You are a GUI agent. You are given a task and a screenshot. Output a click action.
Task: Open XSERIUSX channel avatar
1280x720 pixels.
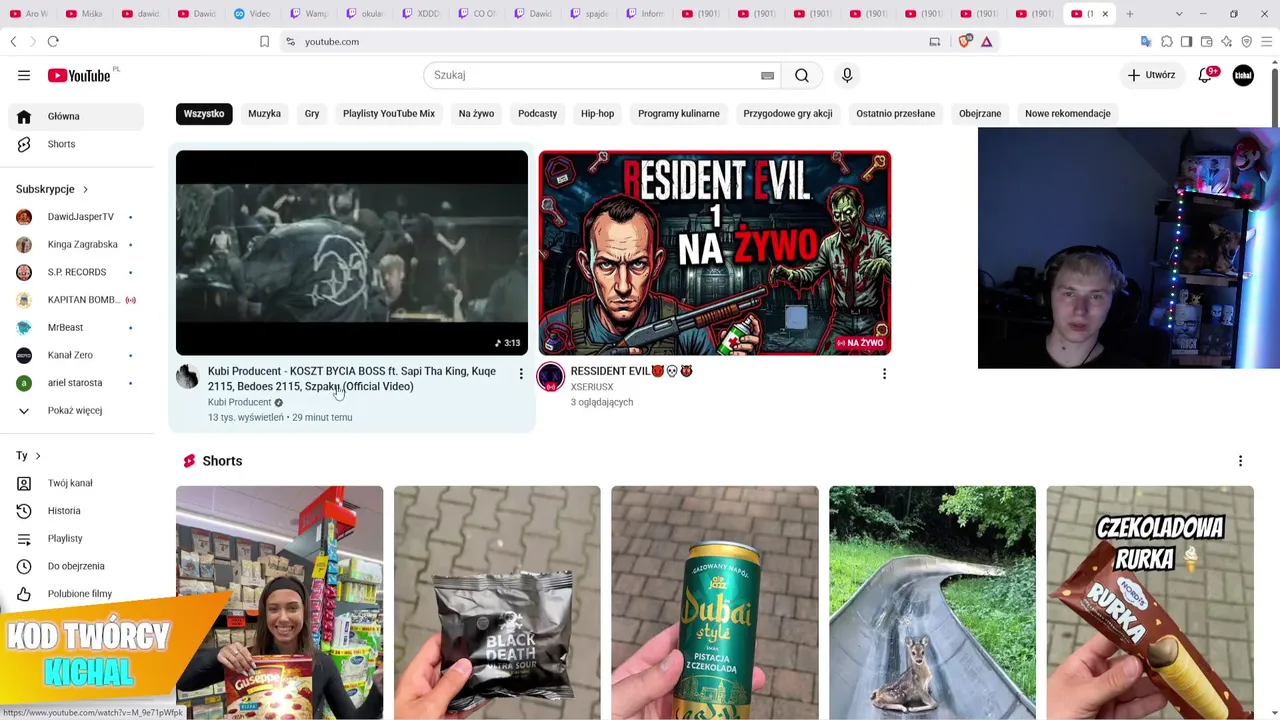coord(551,377)
